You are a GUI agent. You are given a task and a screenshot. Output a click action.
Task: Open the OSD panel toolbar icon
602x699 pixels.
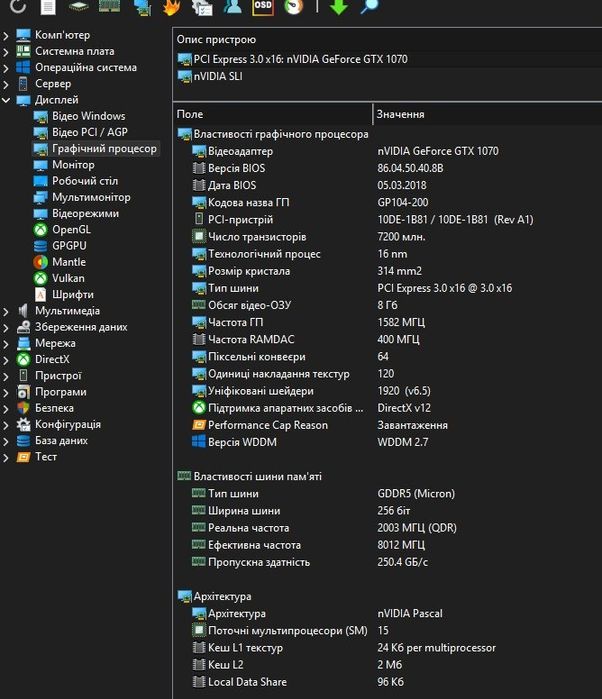[263, 7]
